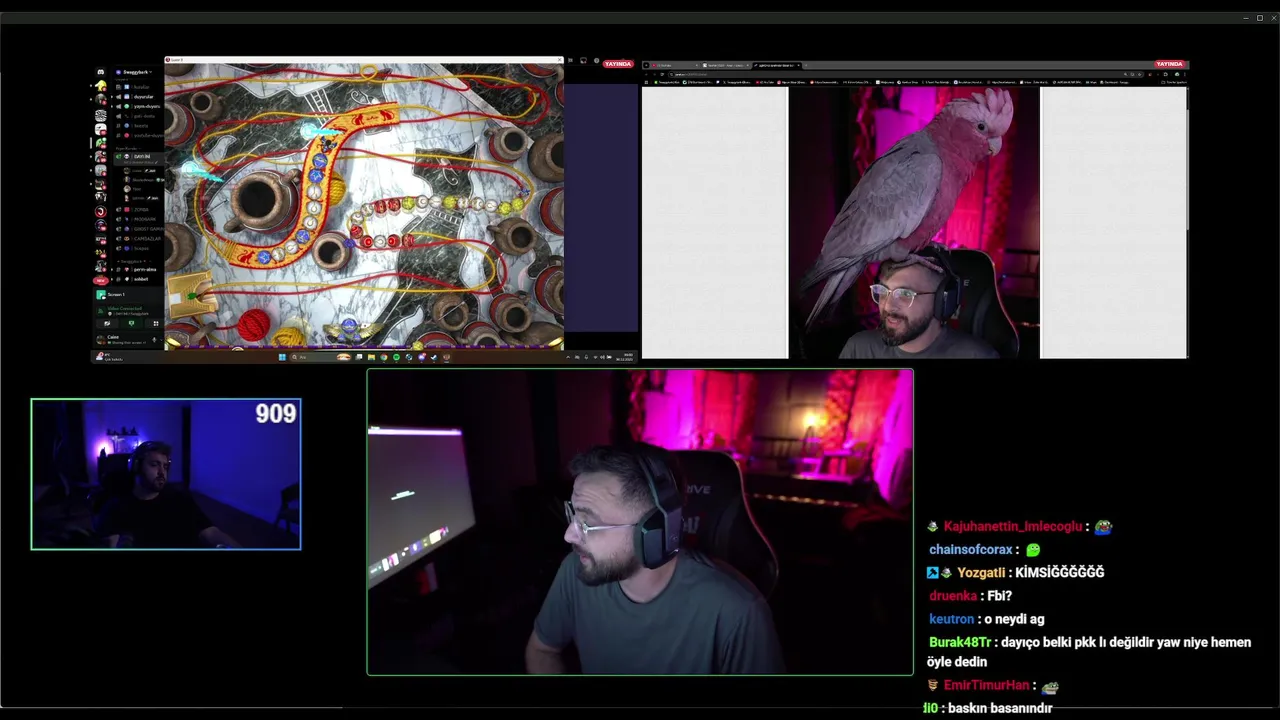Viewport: 1280px width, 720px height.
Task: Click the YAYINDA badge above the browser stream
Action: pyautogui.click(x=1169, y=64)
